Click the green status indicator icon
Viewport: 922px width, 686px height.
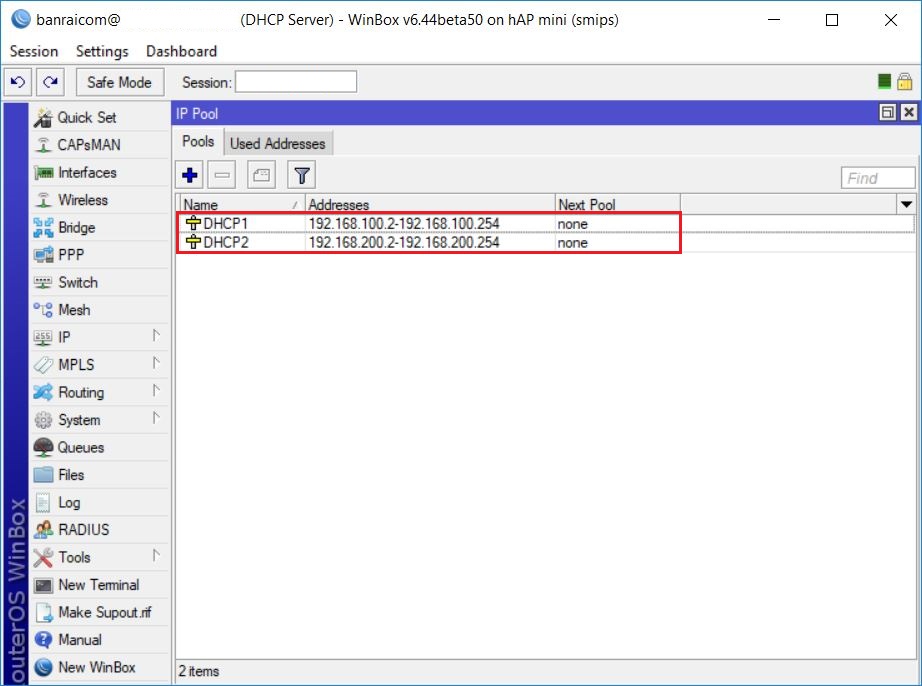[884, 81]
